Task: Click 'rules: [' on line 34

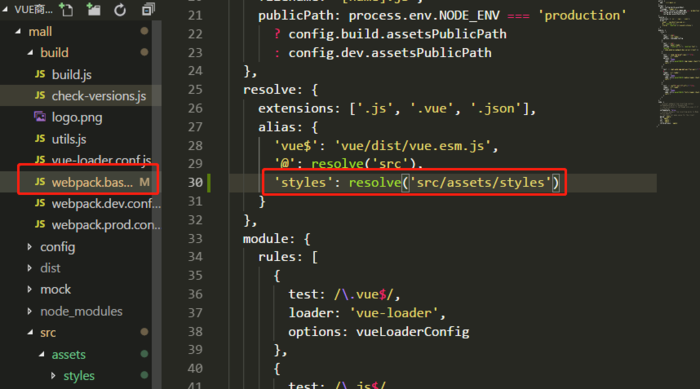Action: point(288,257)
